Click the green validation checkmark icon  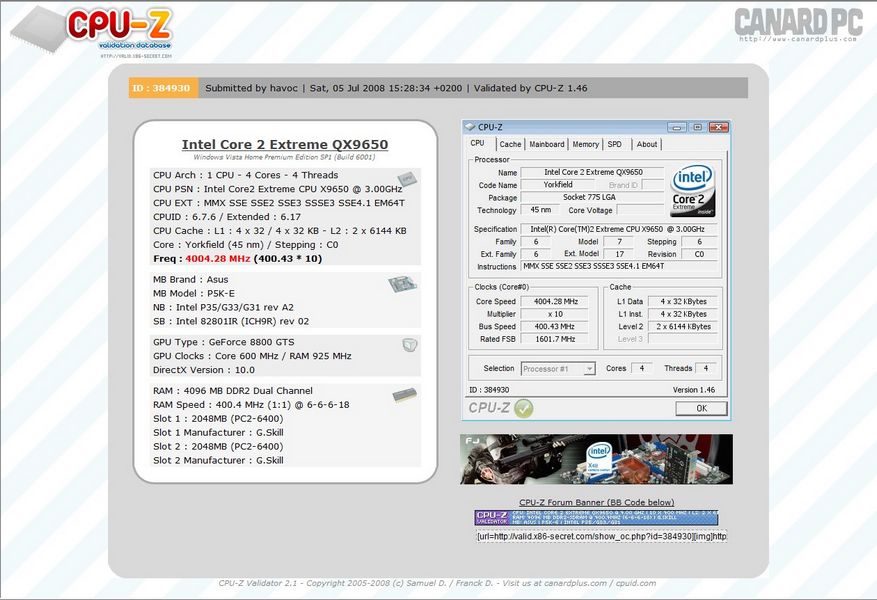[524, 408]
